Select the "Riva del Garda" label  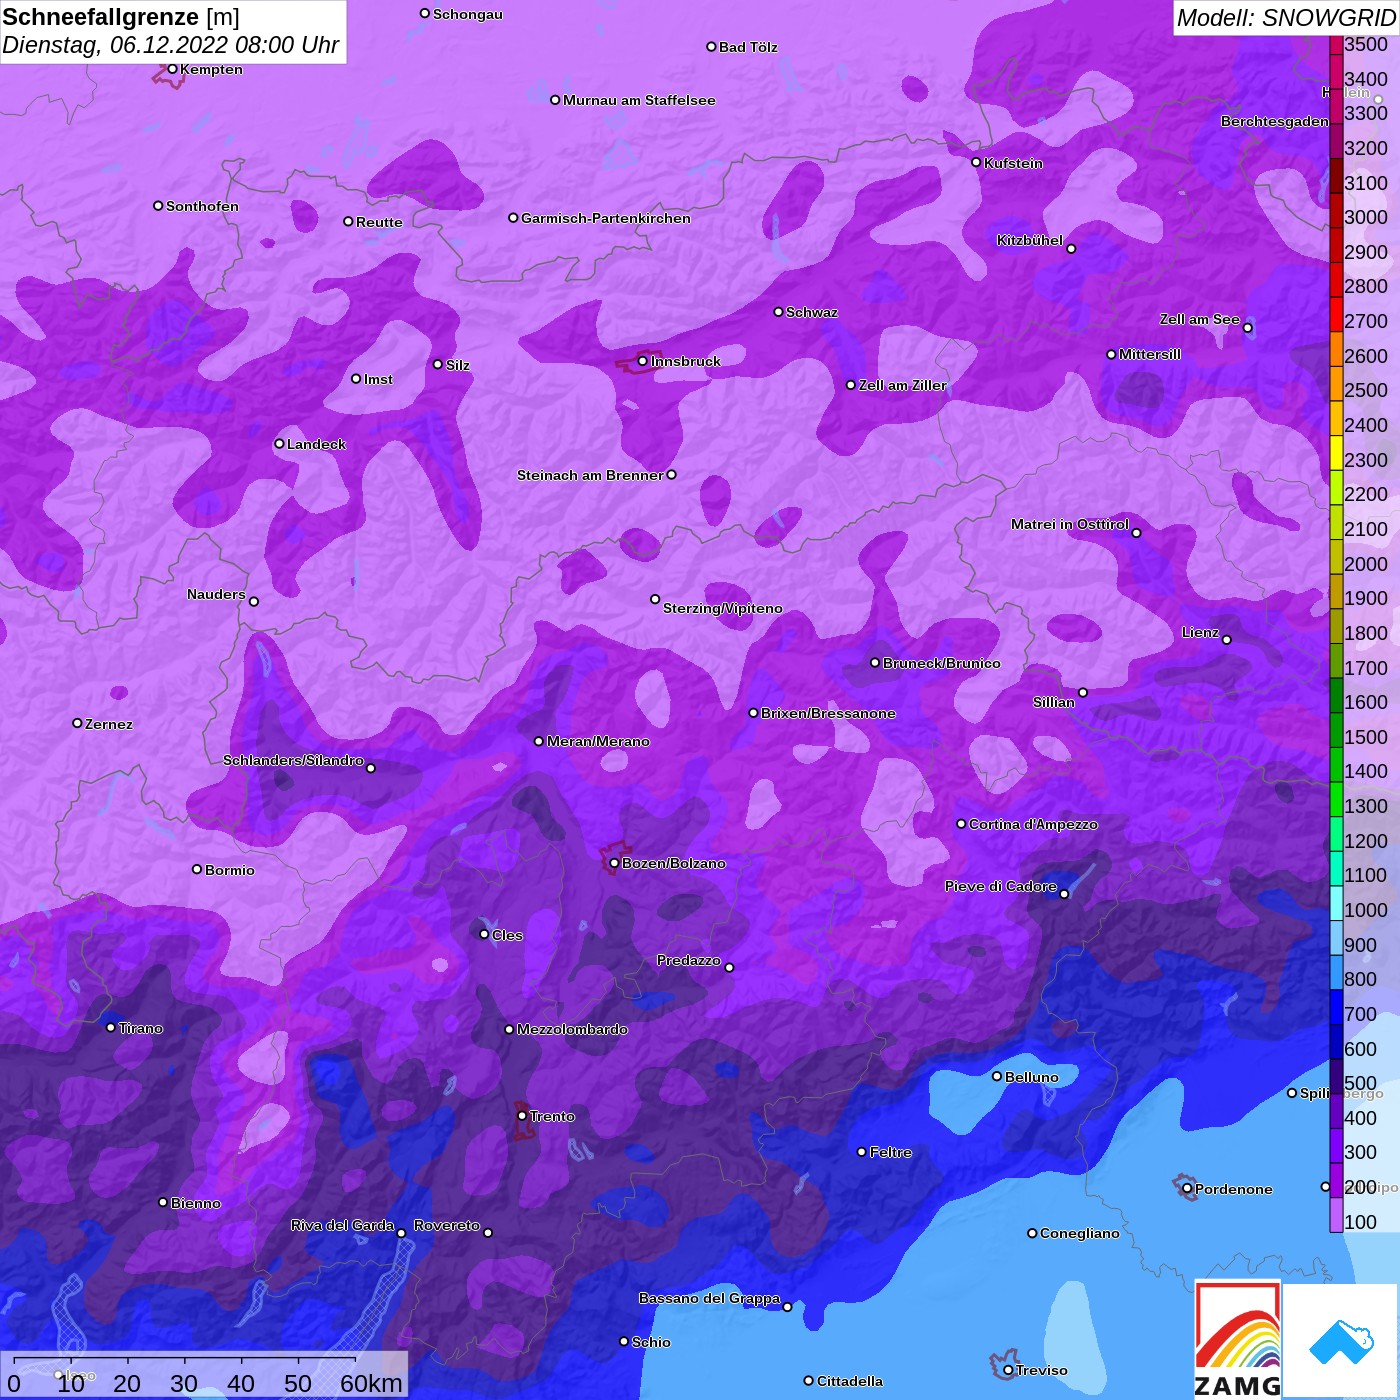(x=342, y=1225)
